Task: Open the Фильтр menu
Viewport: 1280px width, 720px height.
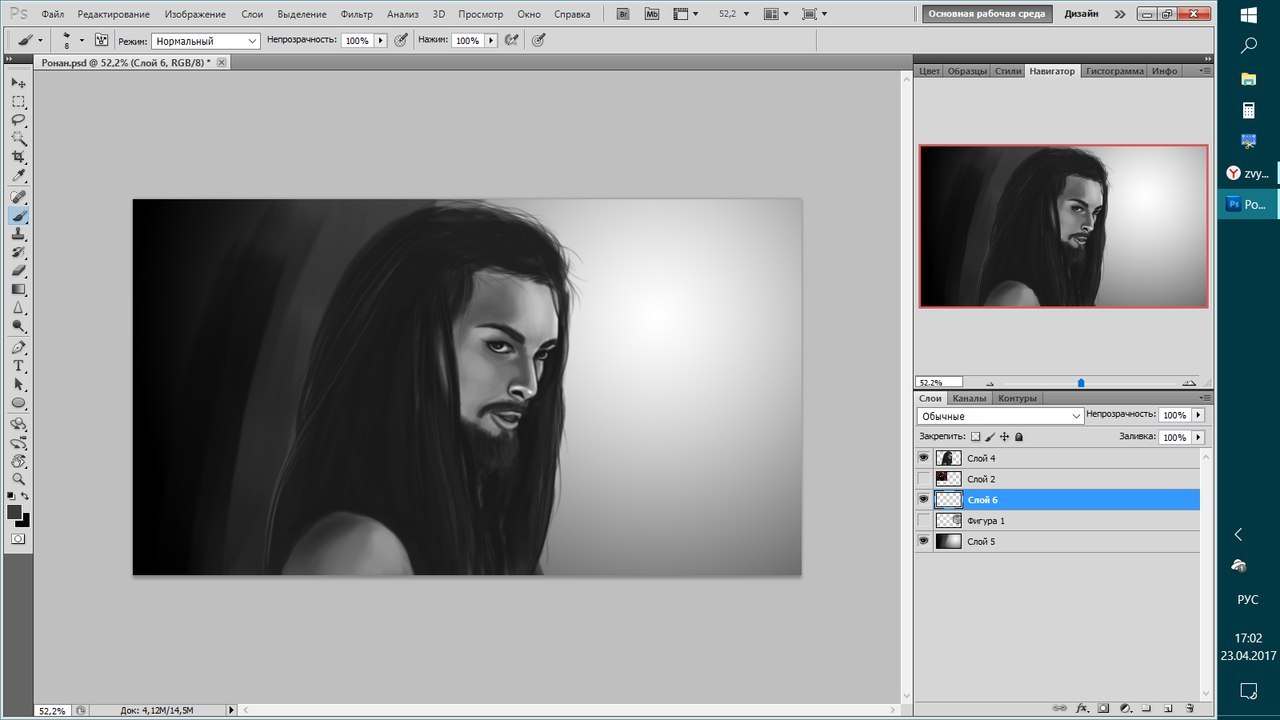Action: click(x=356, y=14)
